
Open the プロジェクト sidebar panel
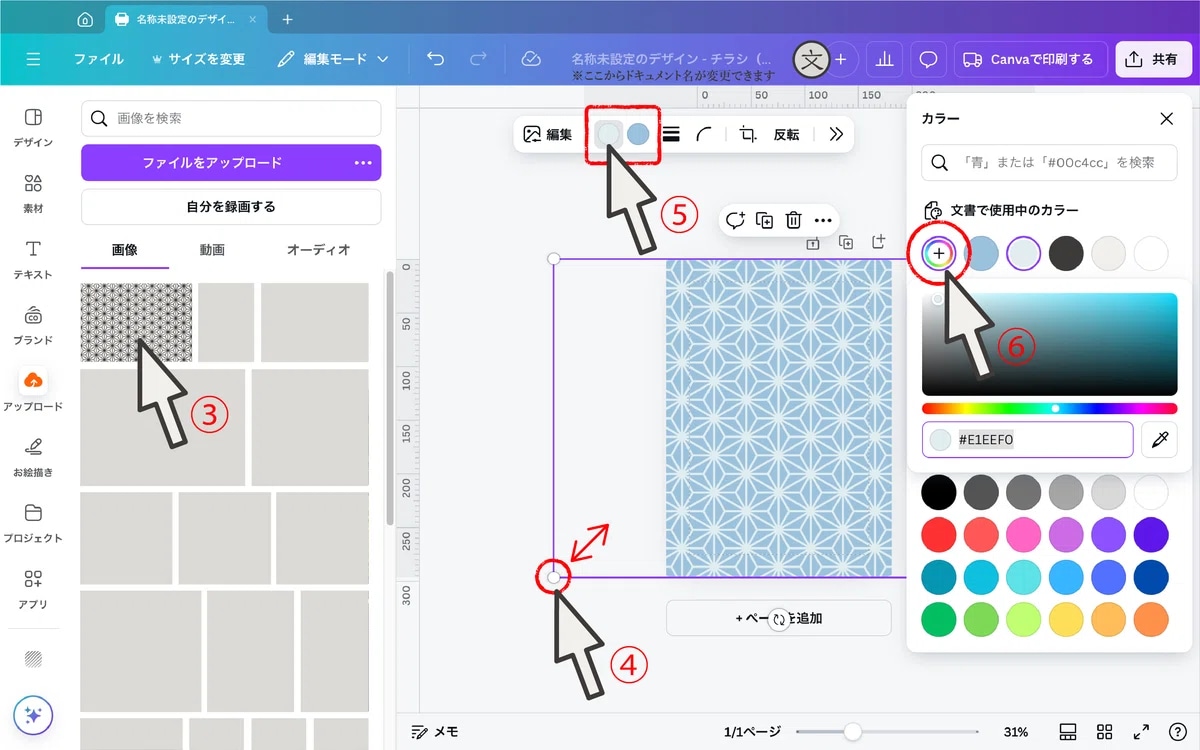pyautogui.click(x=33, y=523)
